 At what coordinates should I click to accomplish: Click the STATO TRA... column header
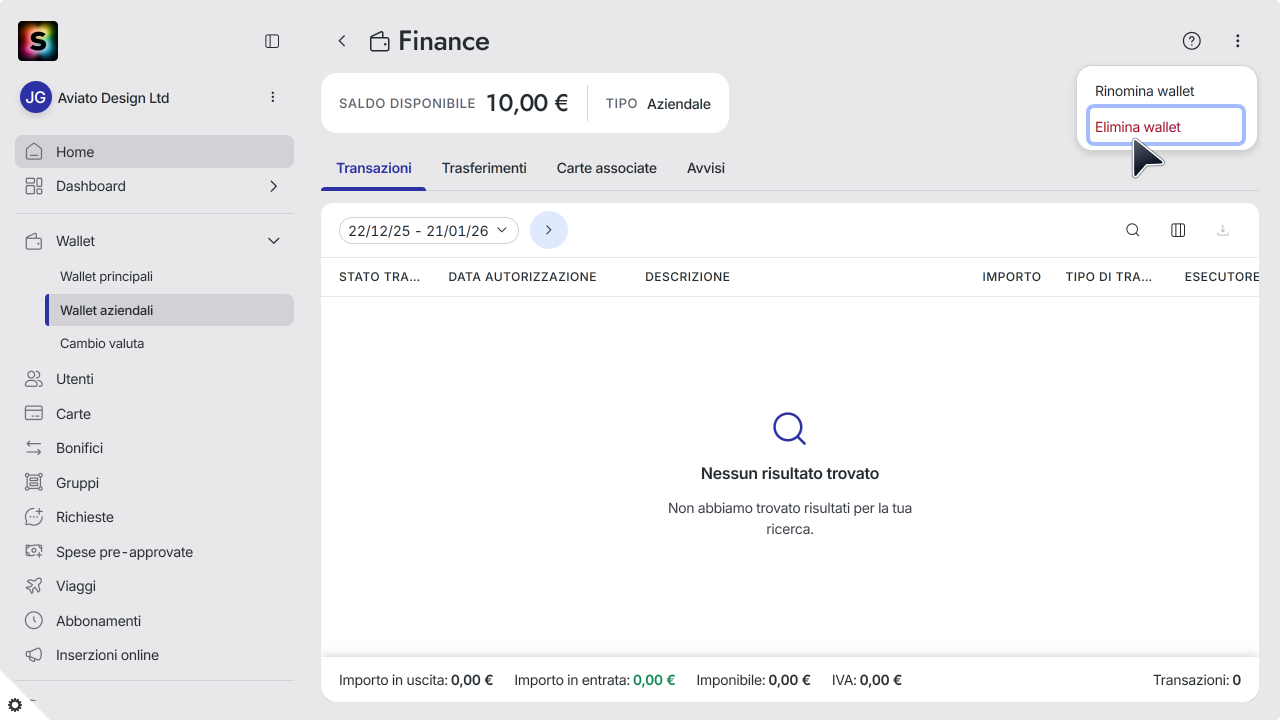(380, 277)
